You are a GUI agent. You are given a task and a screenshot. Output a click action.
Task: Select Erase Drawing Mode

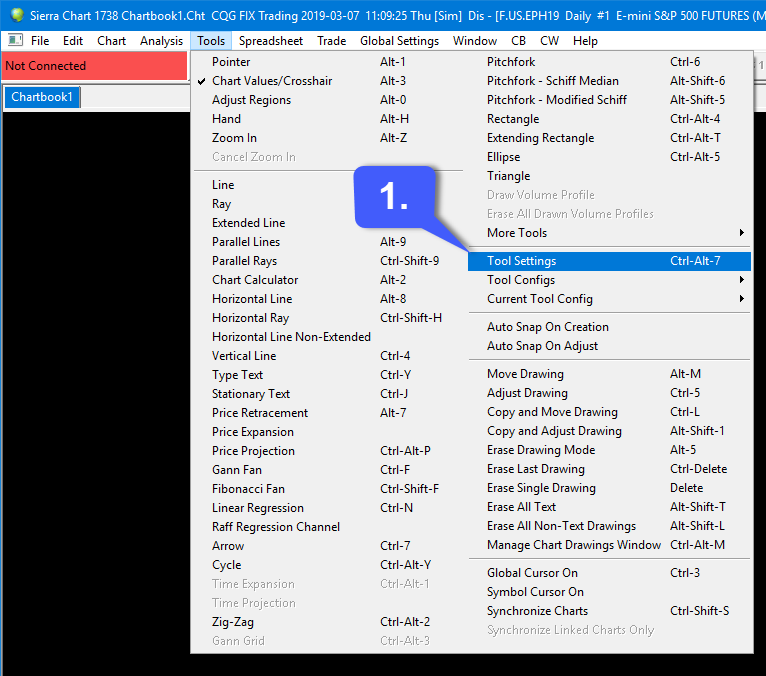(609, 450)
